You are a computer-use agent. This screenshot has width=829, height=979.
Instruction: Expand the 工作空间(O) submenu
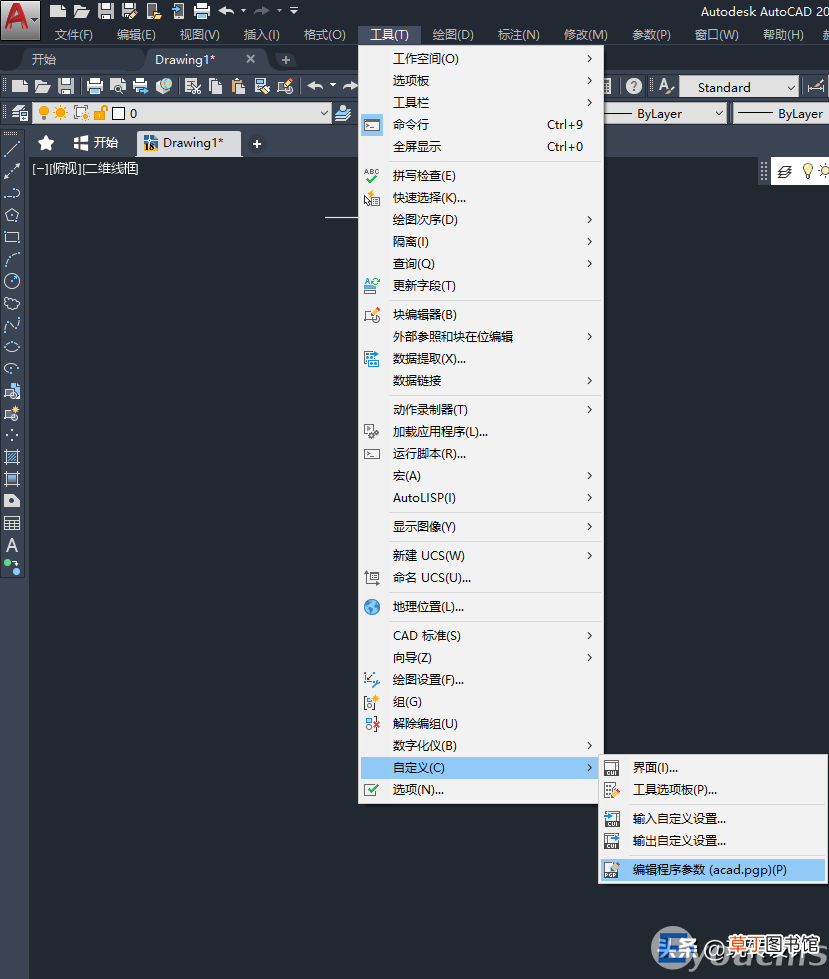tap(481, 59)
